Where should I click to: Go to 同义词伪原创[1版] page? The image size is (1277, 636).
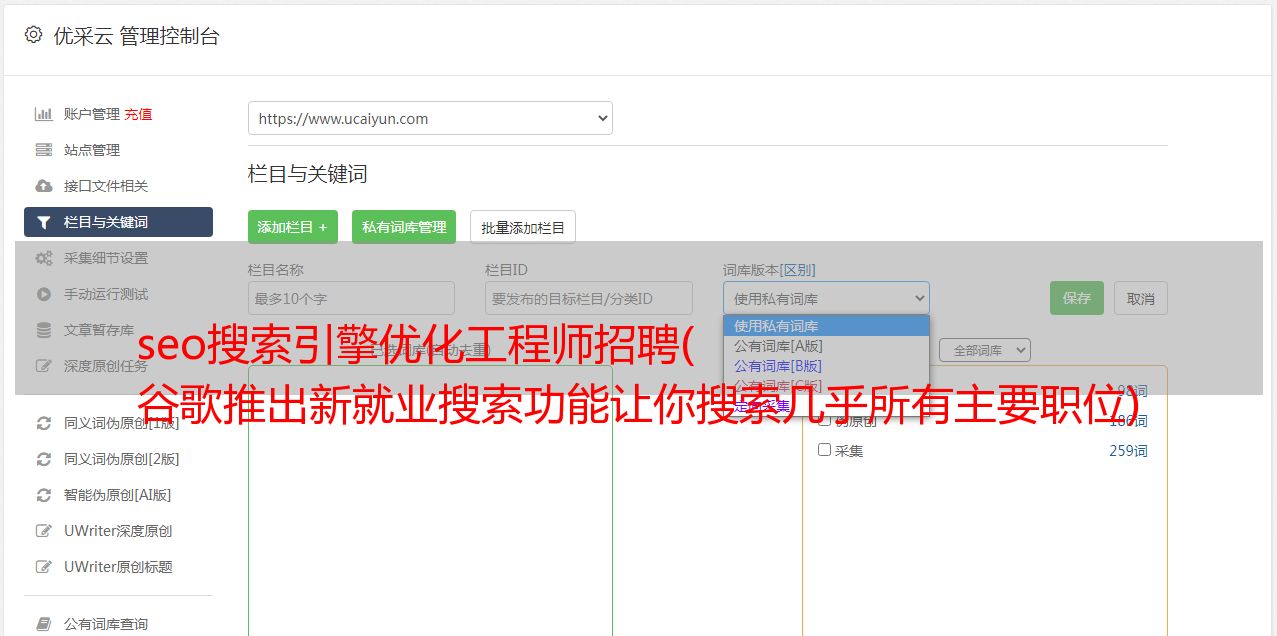point(122,423)
